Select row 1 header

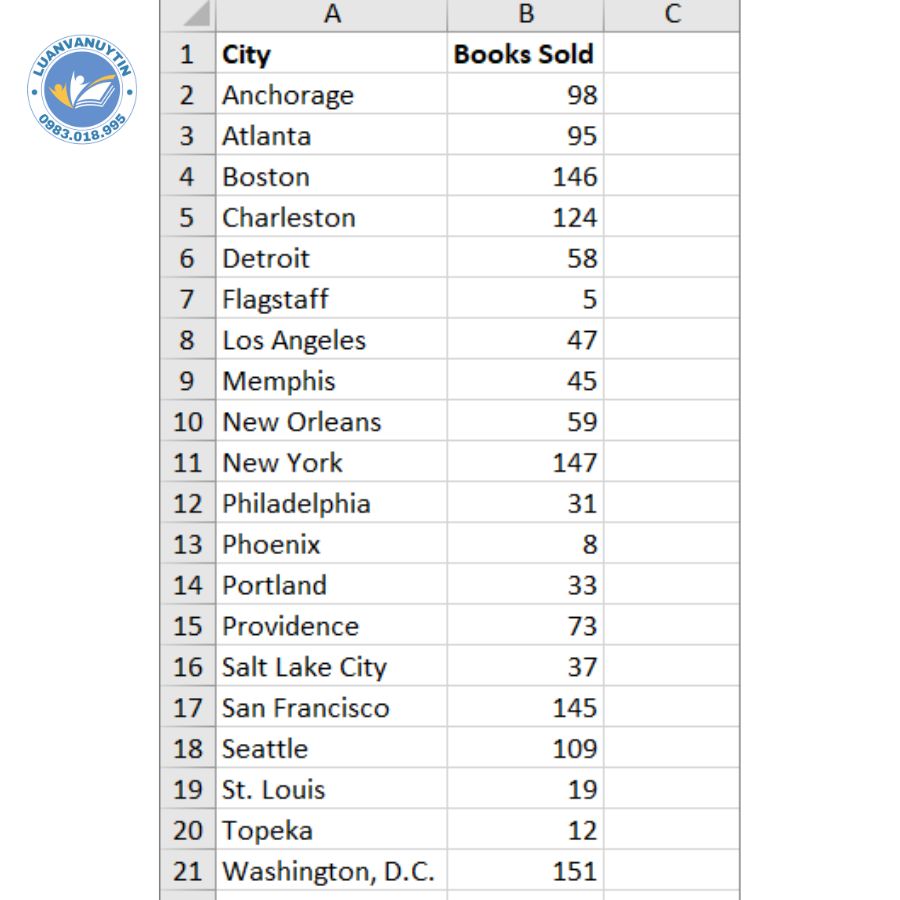[x=187, y=54]
